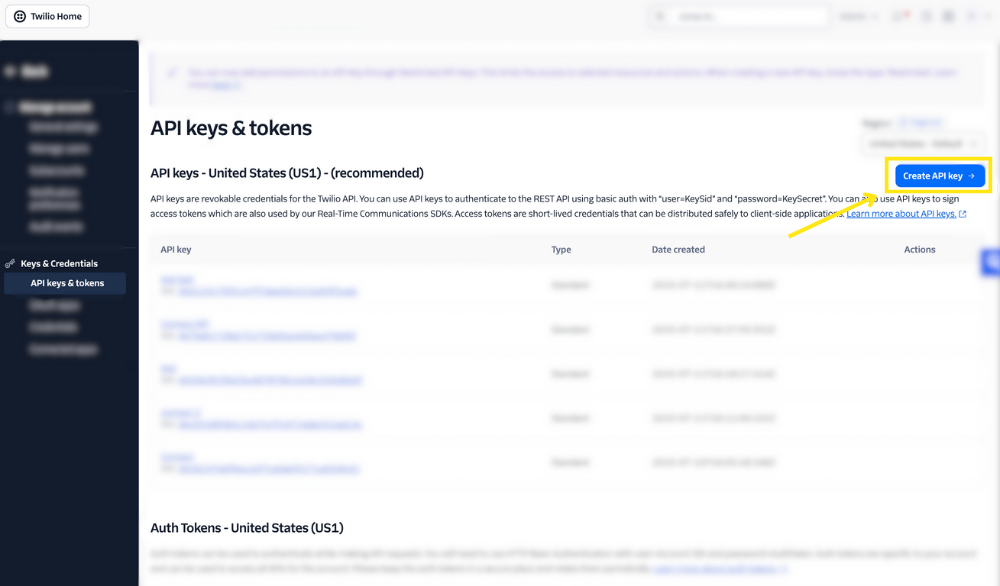Click the API key column header
1000x586 pixels.
(x=176, y=249)
